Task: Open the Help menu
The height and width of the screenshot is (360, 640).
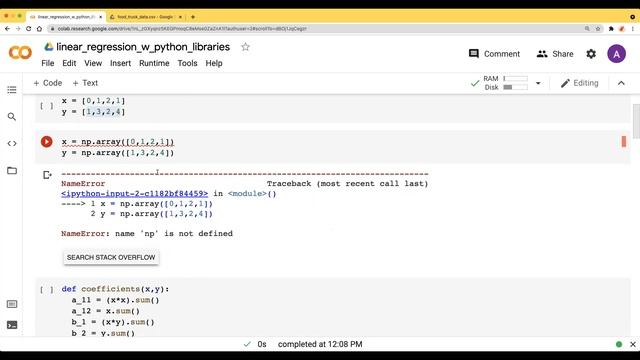Action: pyautogui.click(x=214, y=63)
